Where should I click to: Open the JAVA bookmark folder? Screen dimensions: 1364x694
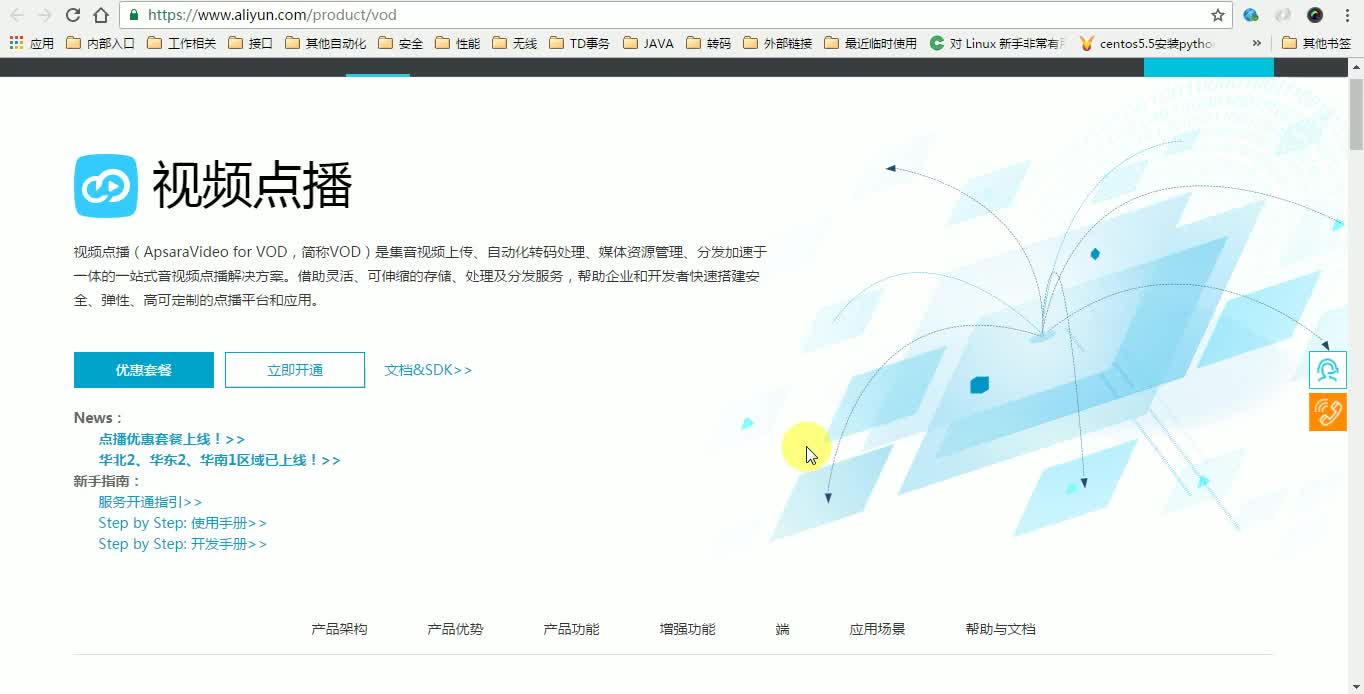coord(648,43)
